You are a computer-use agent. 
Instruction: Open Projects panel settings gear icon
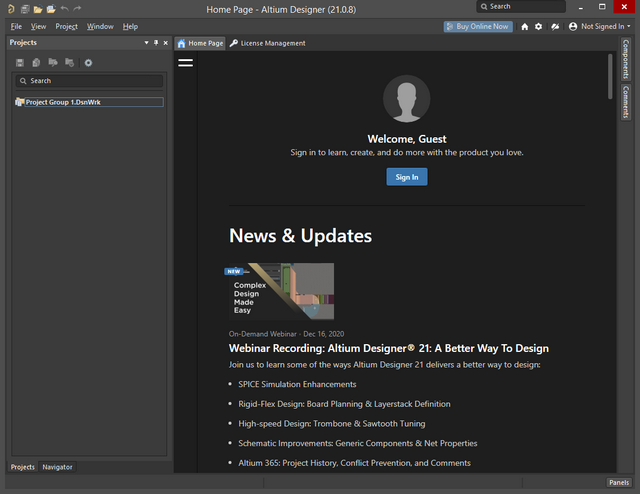88,63
